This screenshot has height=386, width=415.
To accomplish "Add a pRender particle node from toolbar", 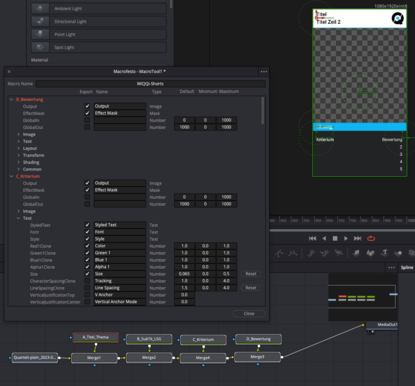I will coord(339,253).
